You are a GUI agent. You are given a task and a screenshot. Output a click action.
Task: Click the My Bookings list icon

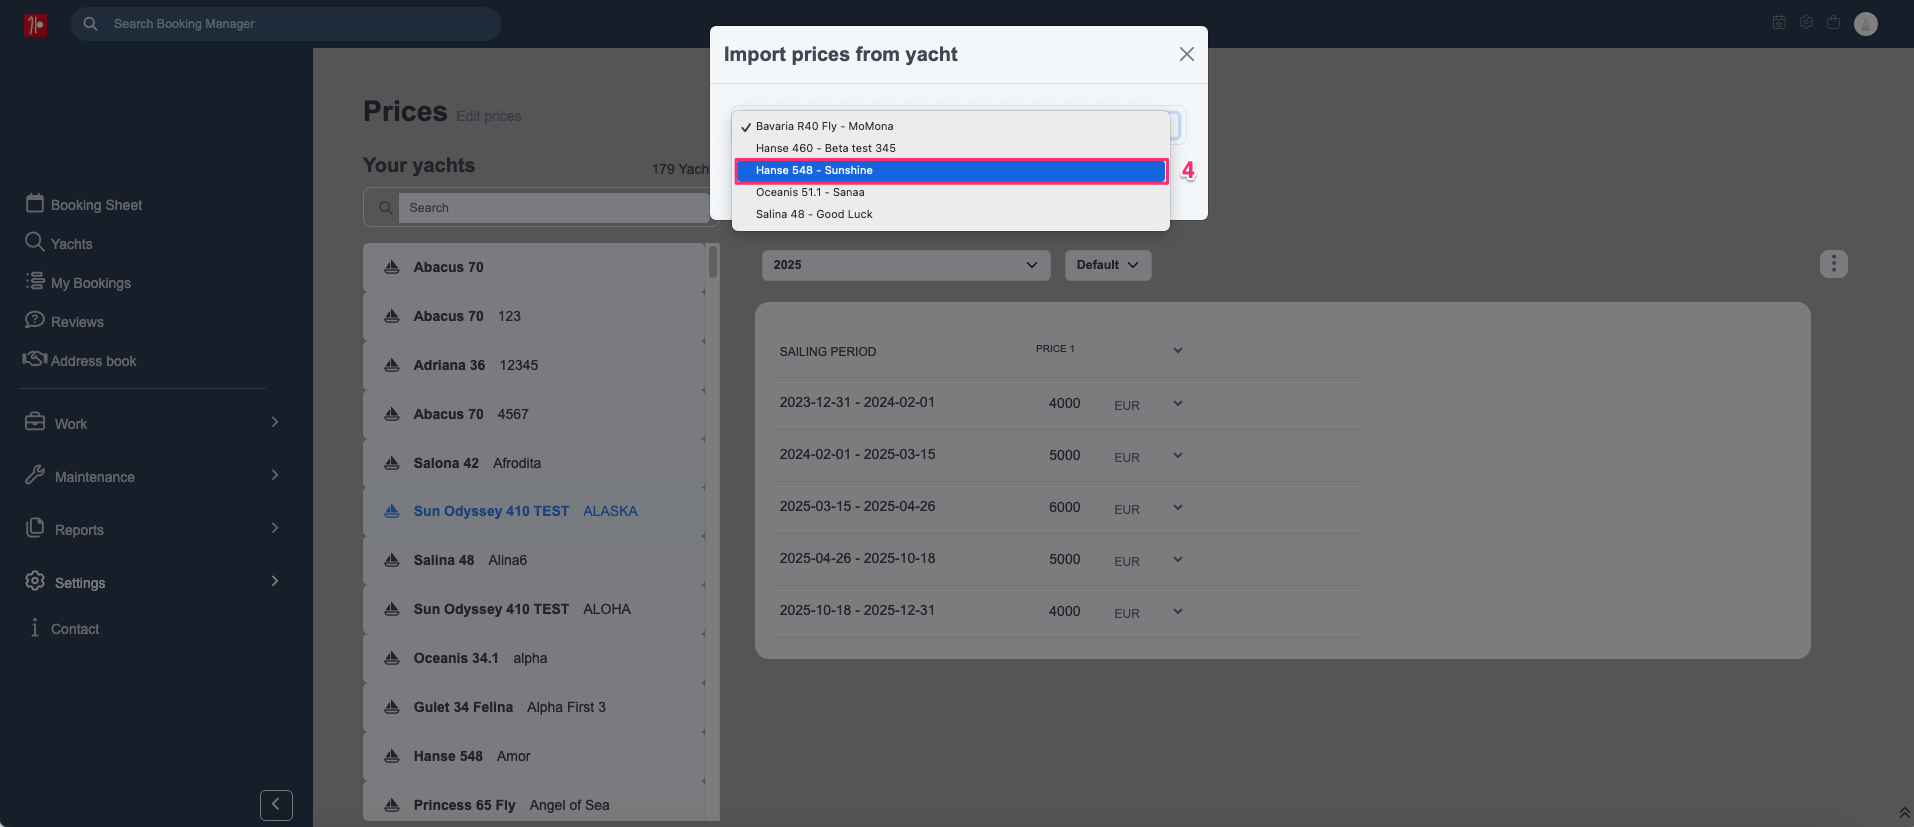[35, 281]
